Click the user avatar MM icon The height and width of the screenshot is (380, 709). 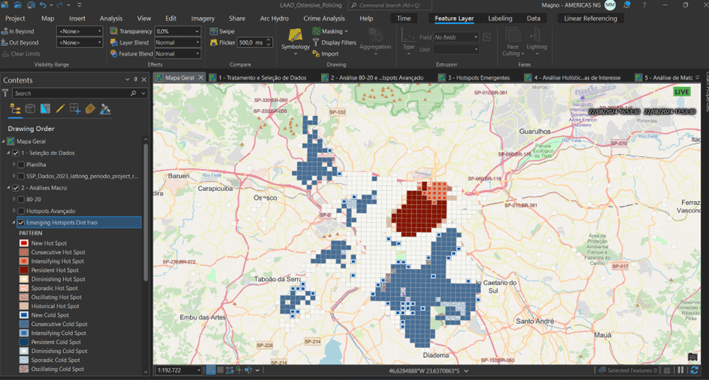[x=610, y=5]
